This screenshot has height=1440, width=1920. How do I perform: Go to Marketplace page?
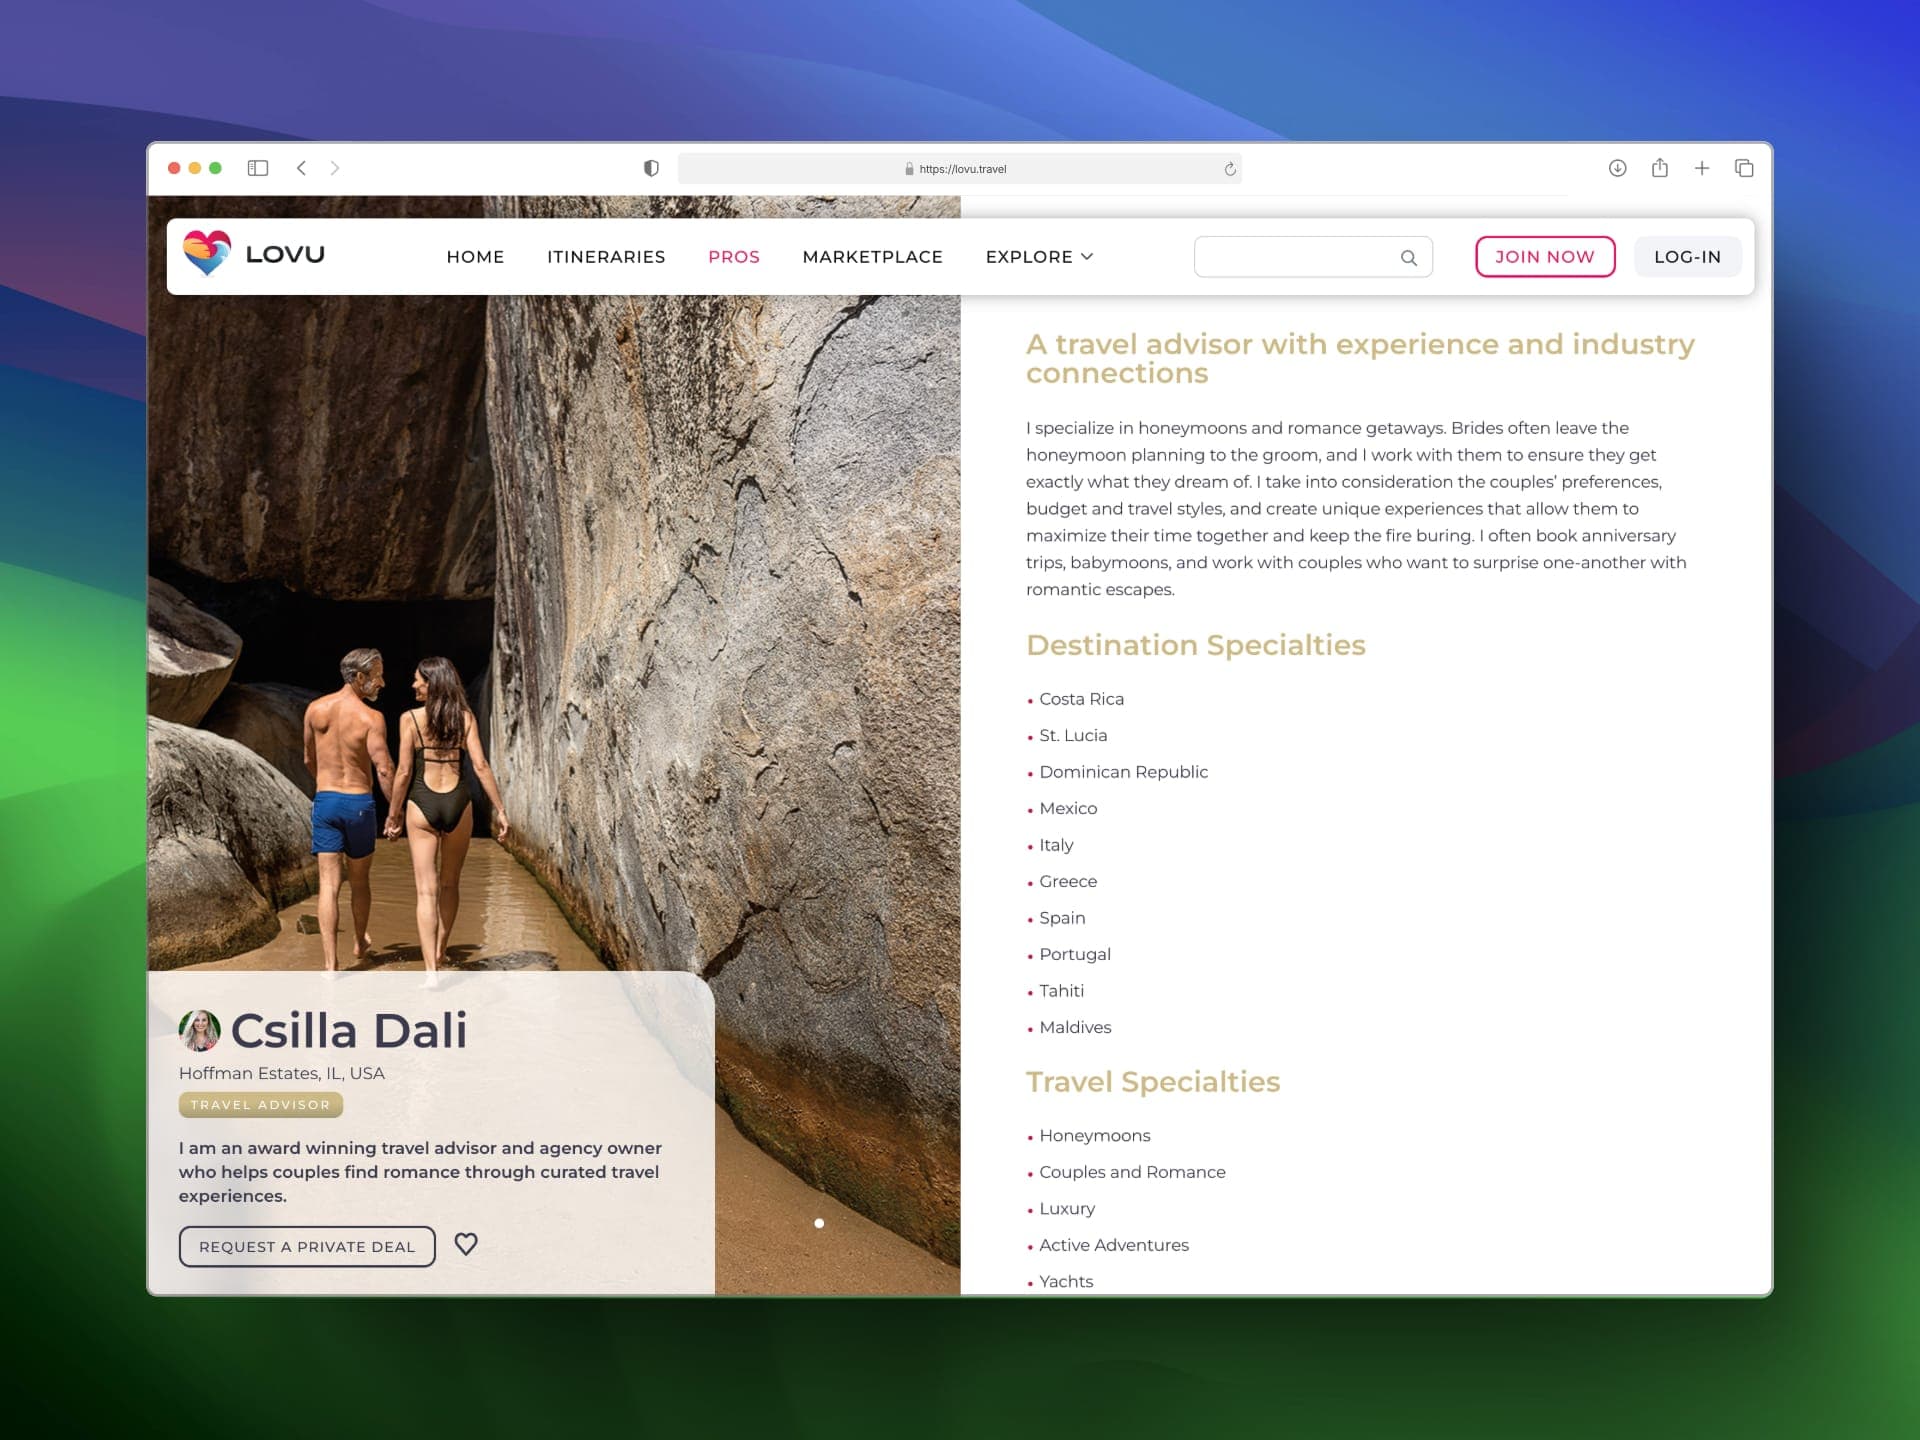tap(872, 257)
